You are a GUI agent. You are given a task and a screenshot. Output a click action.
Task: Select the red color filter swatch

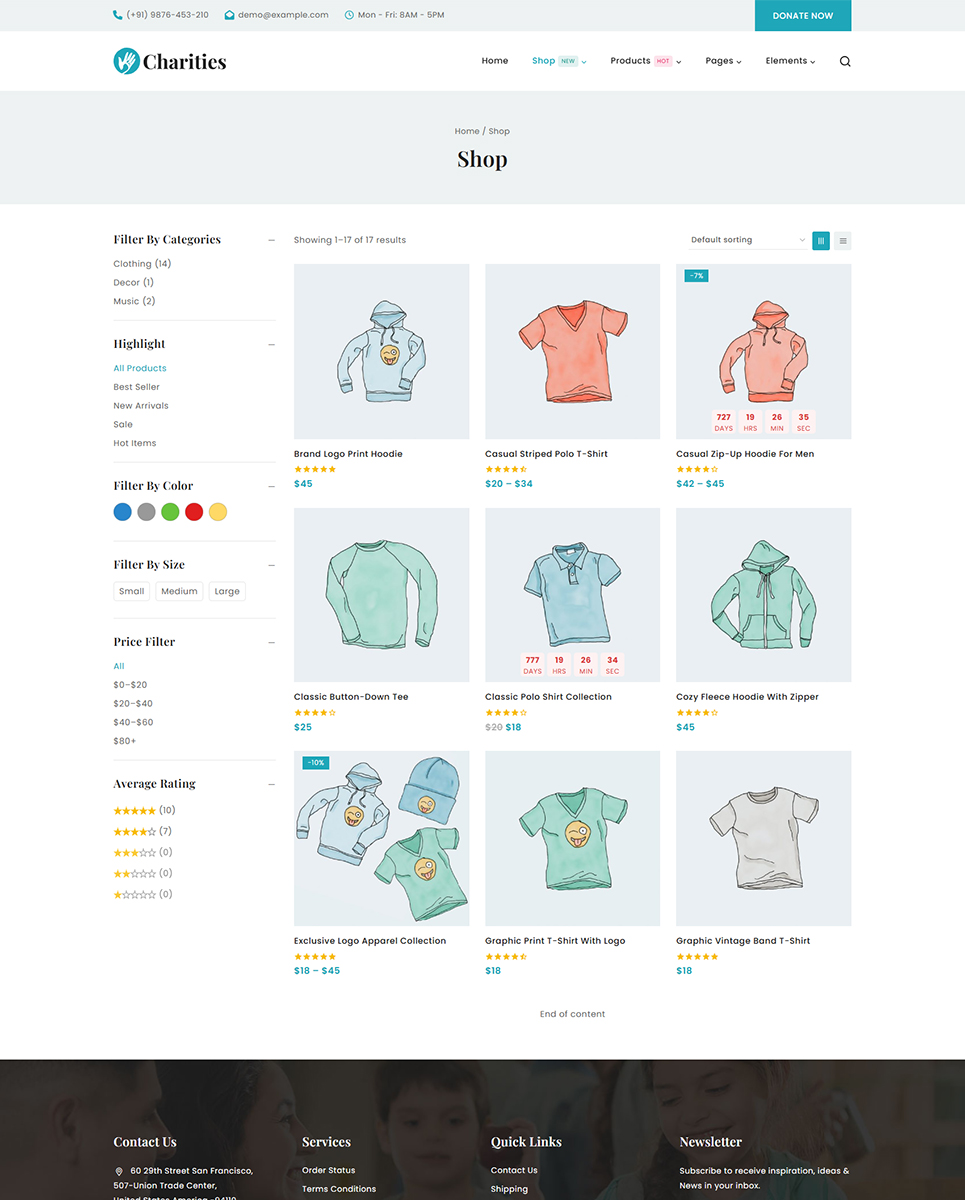click(x=194, y=511)
